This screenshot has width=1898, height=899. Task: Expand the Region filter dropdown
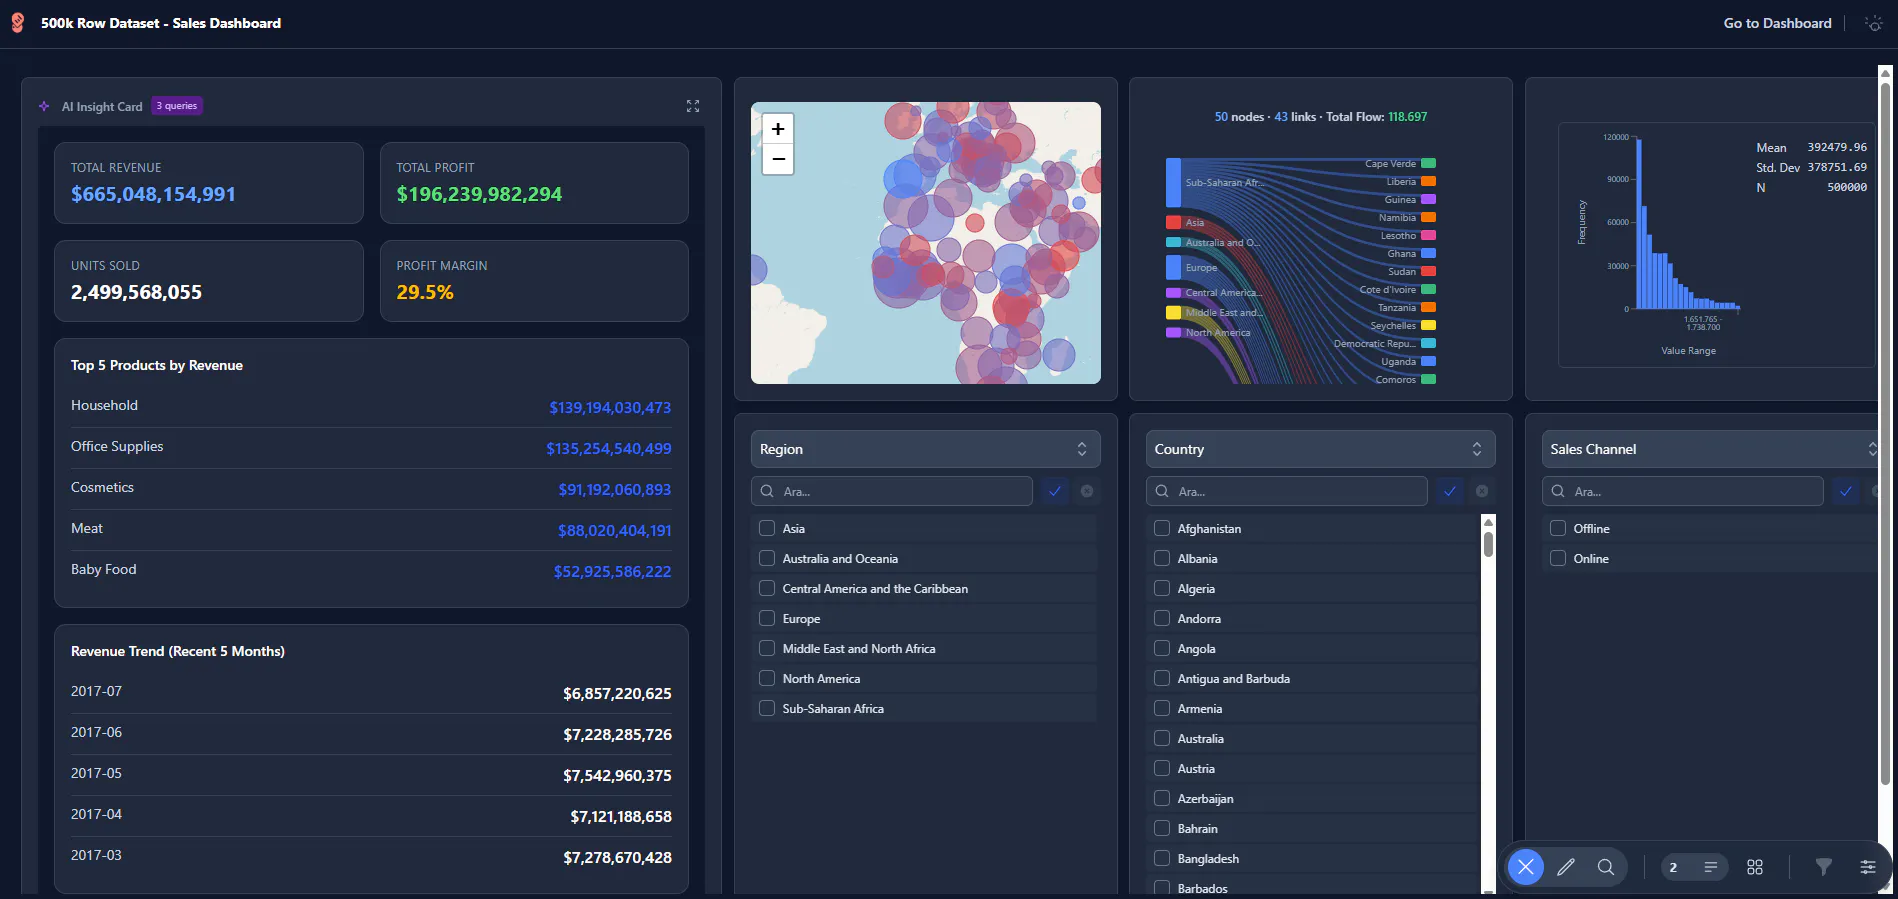click(x=926, y=449)
